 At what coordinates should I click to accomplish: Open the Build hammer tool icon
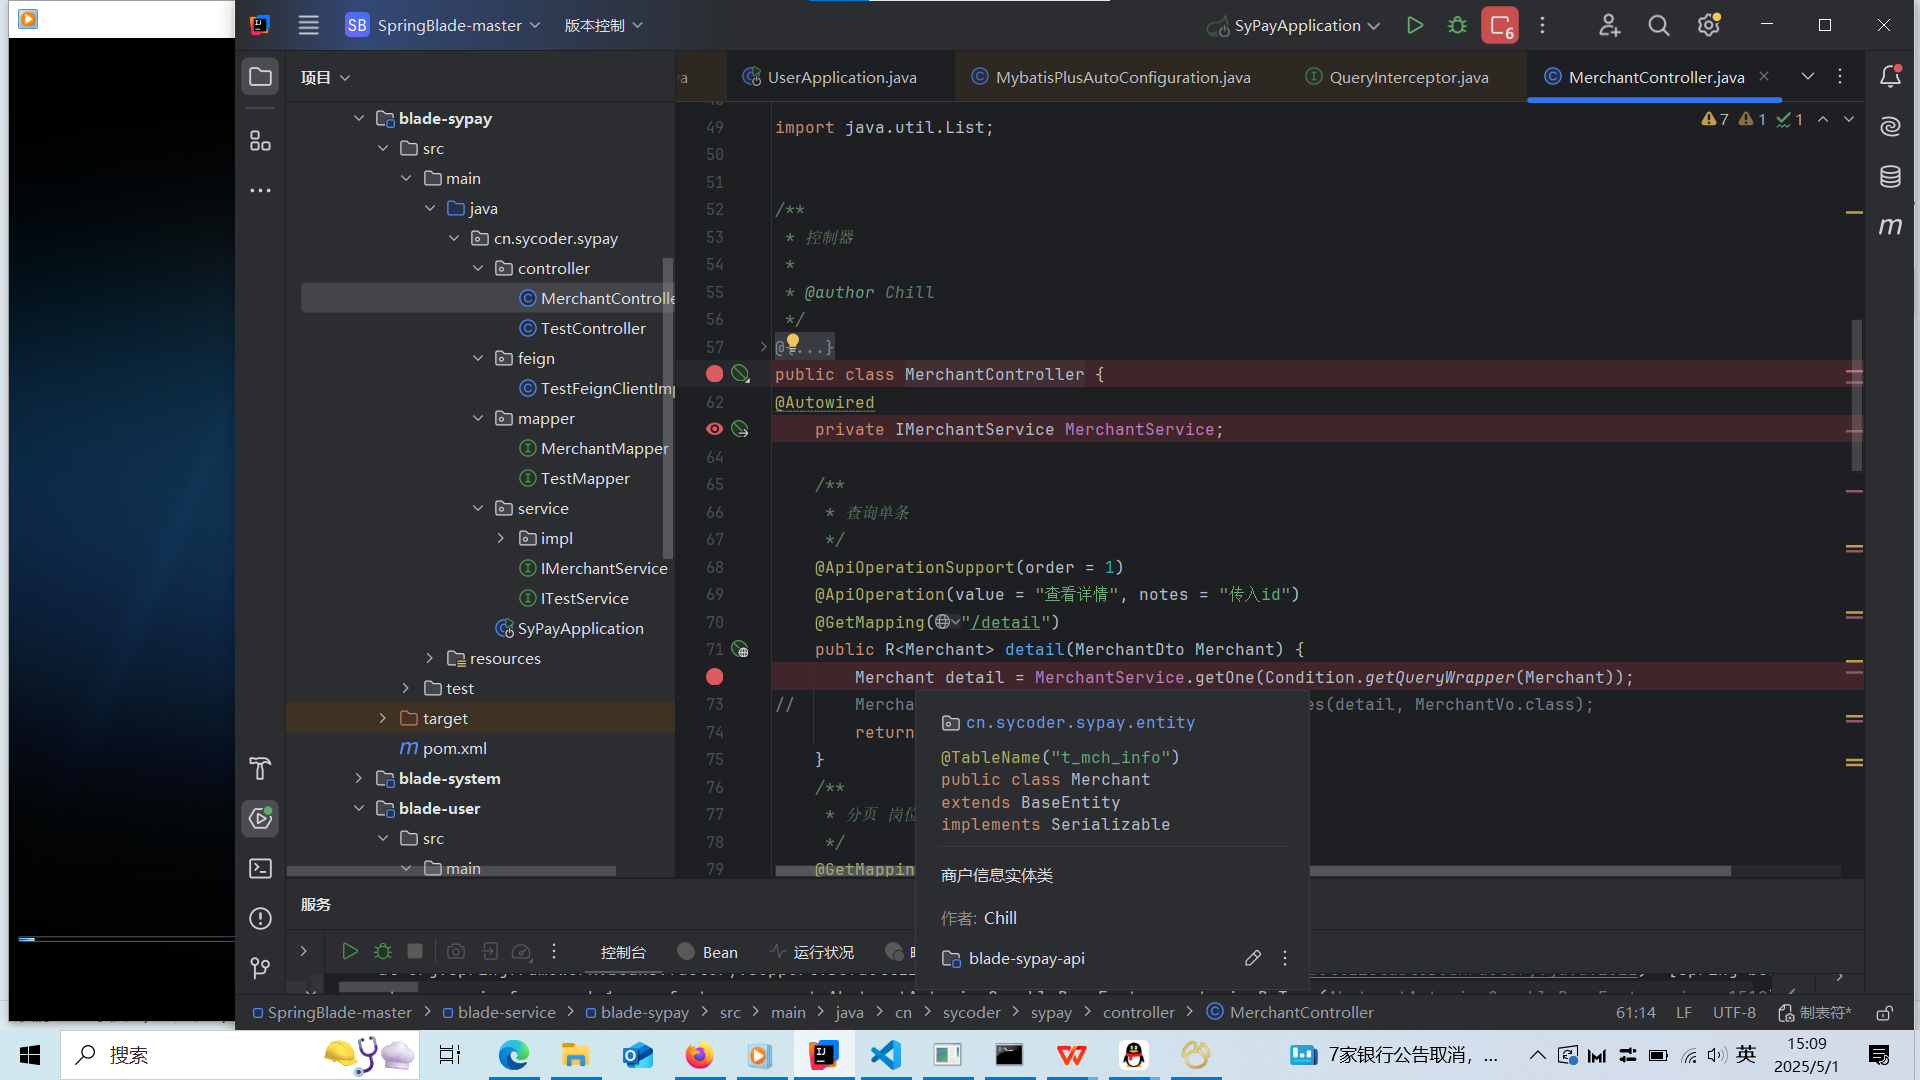(x=260, y=768)
